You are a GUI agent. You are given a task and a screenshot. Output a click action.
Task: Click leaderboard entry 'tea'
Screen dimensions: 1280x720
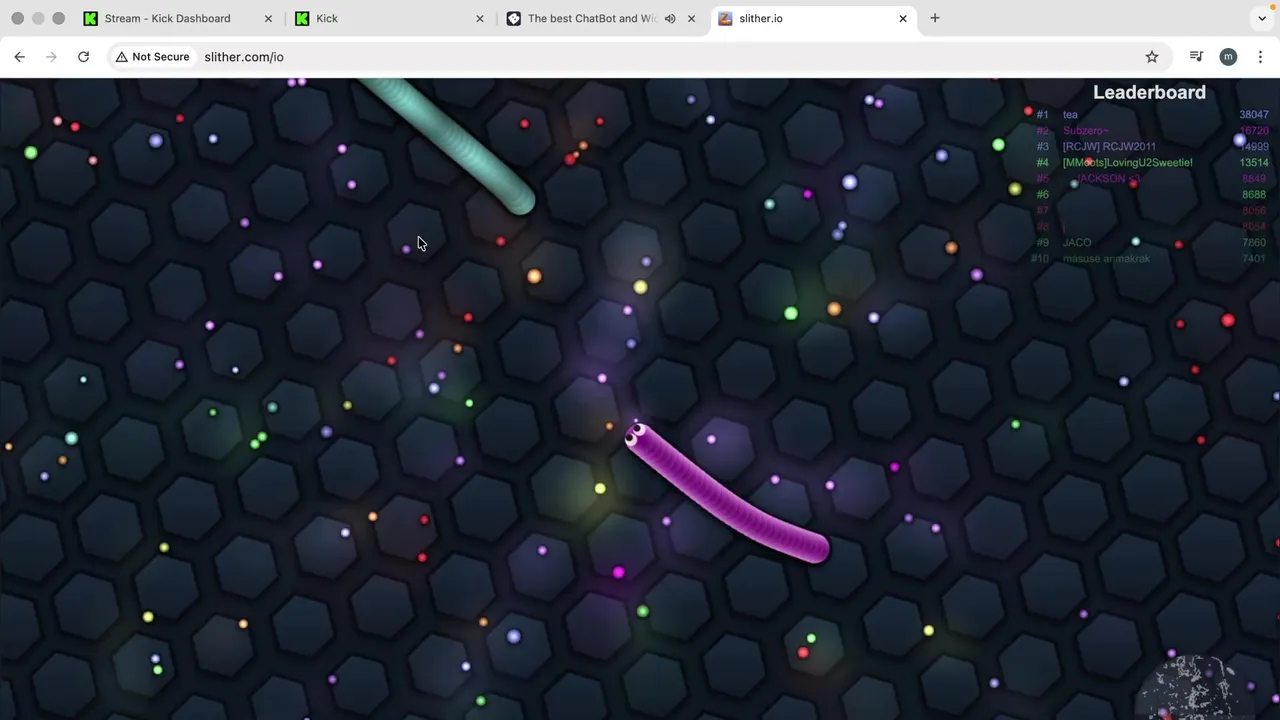[x=1070, y=115]
